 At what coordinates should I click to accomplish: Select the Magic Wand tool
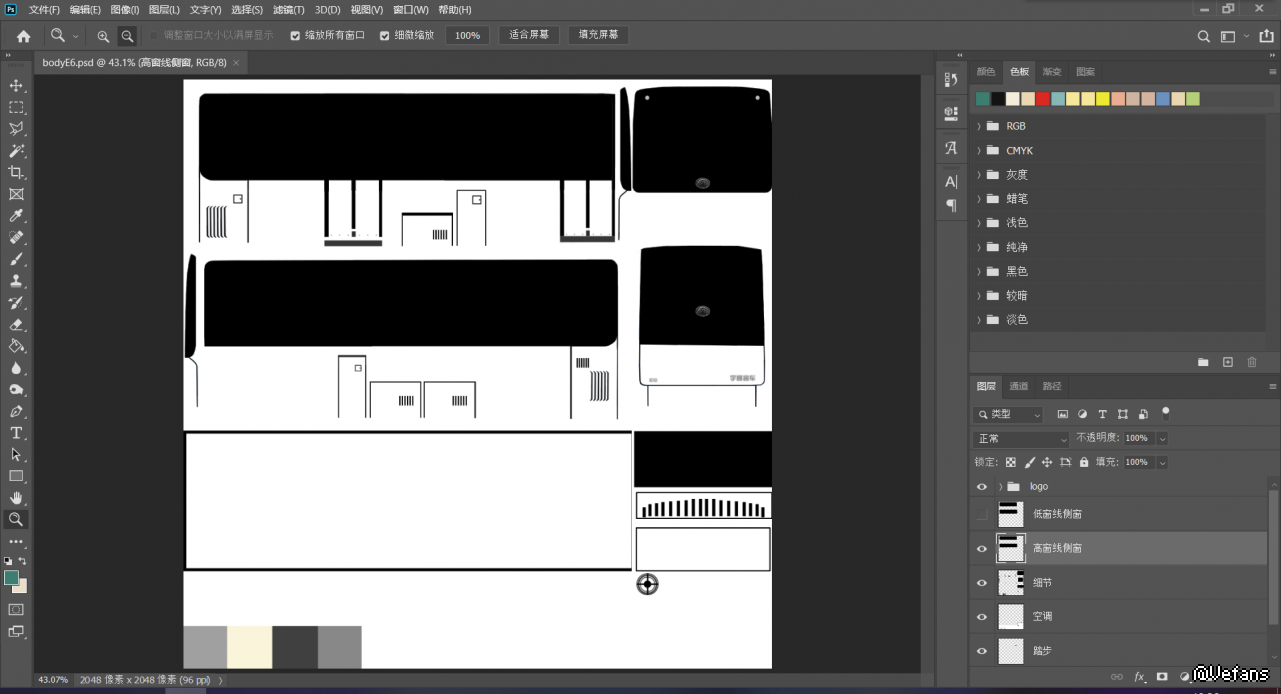coord(16,151)
